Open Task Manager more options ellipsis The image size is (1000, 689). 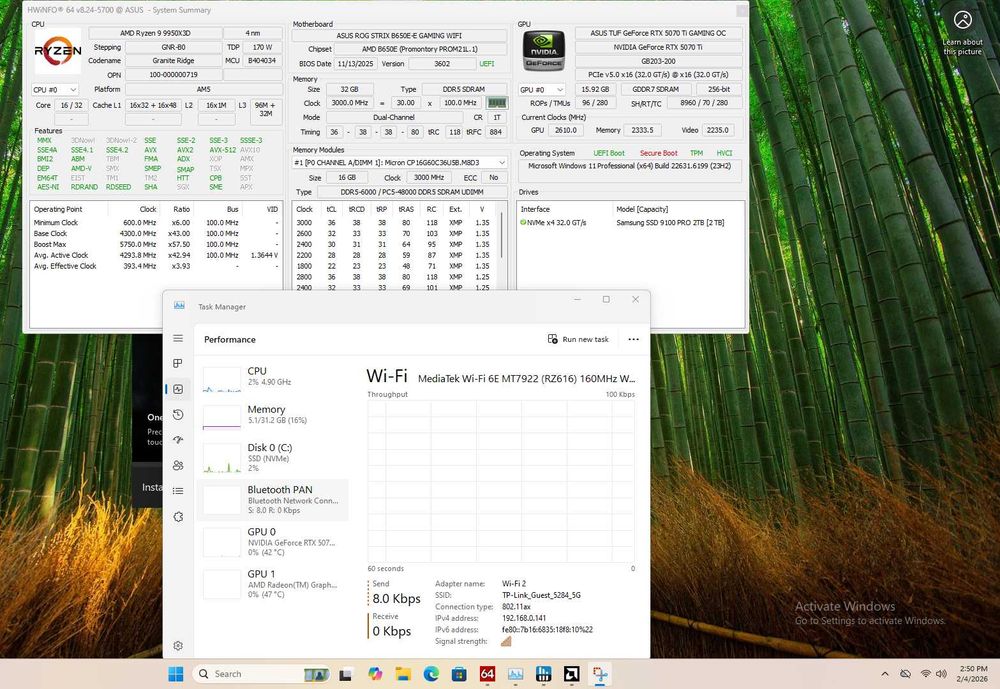[x=633, y=339]
